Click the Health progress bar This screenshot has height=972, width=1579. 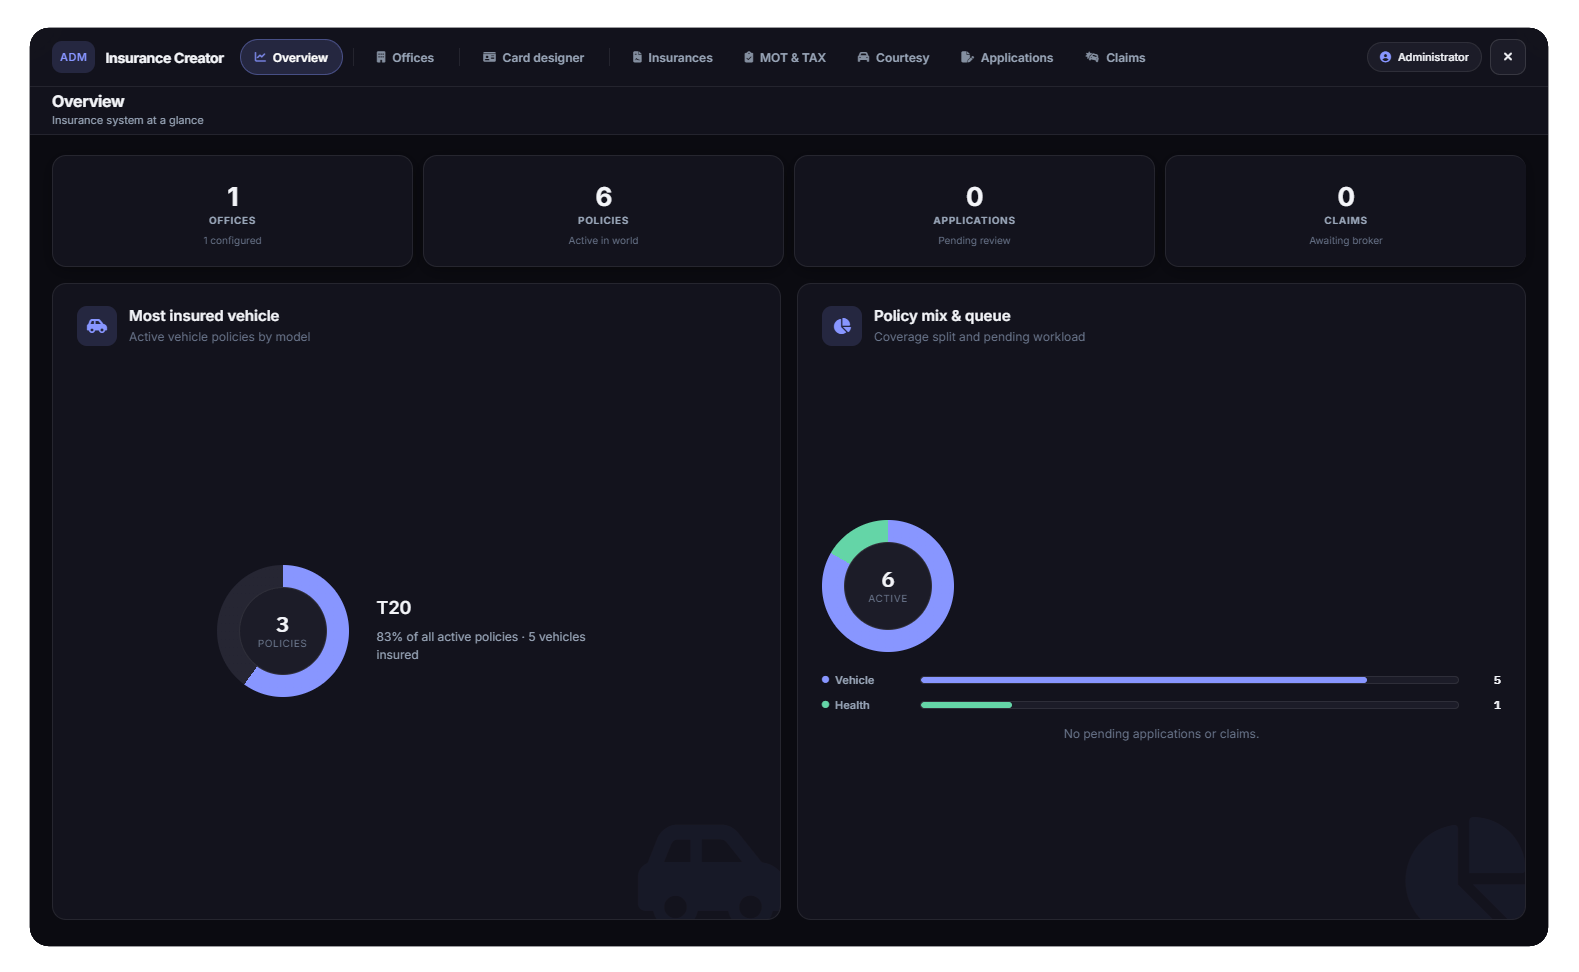(1189, 705)
